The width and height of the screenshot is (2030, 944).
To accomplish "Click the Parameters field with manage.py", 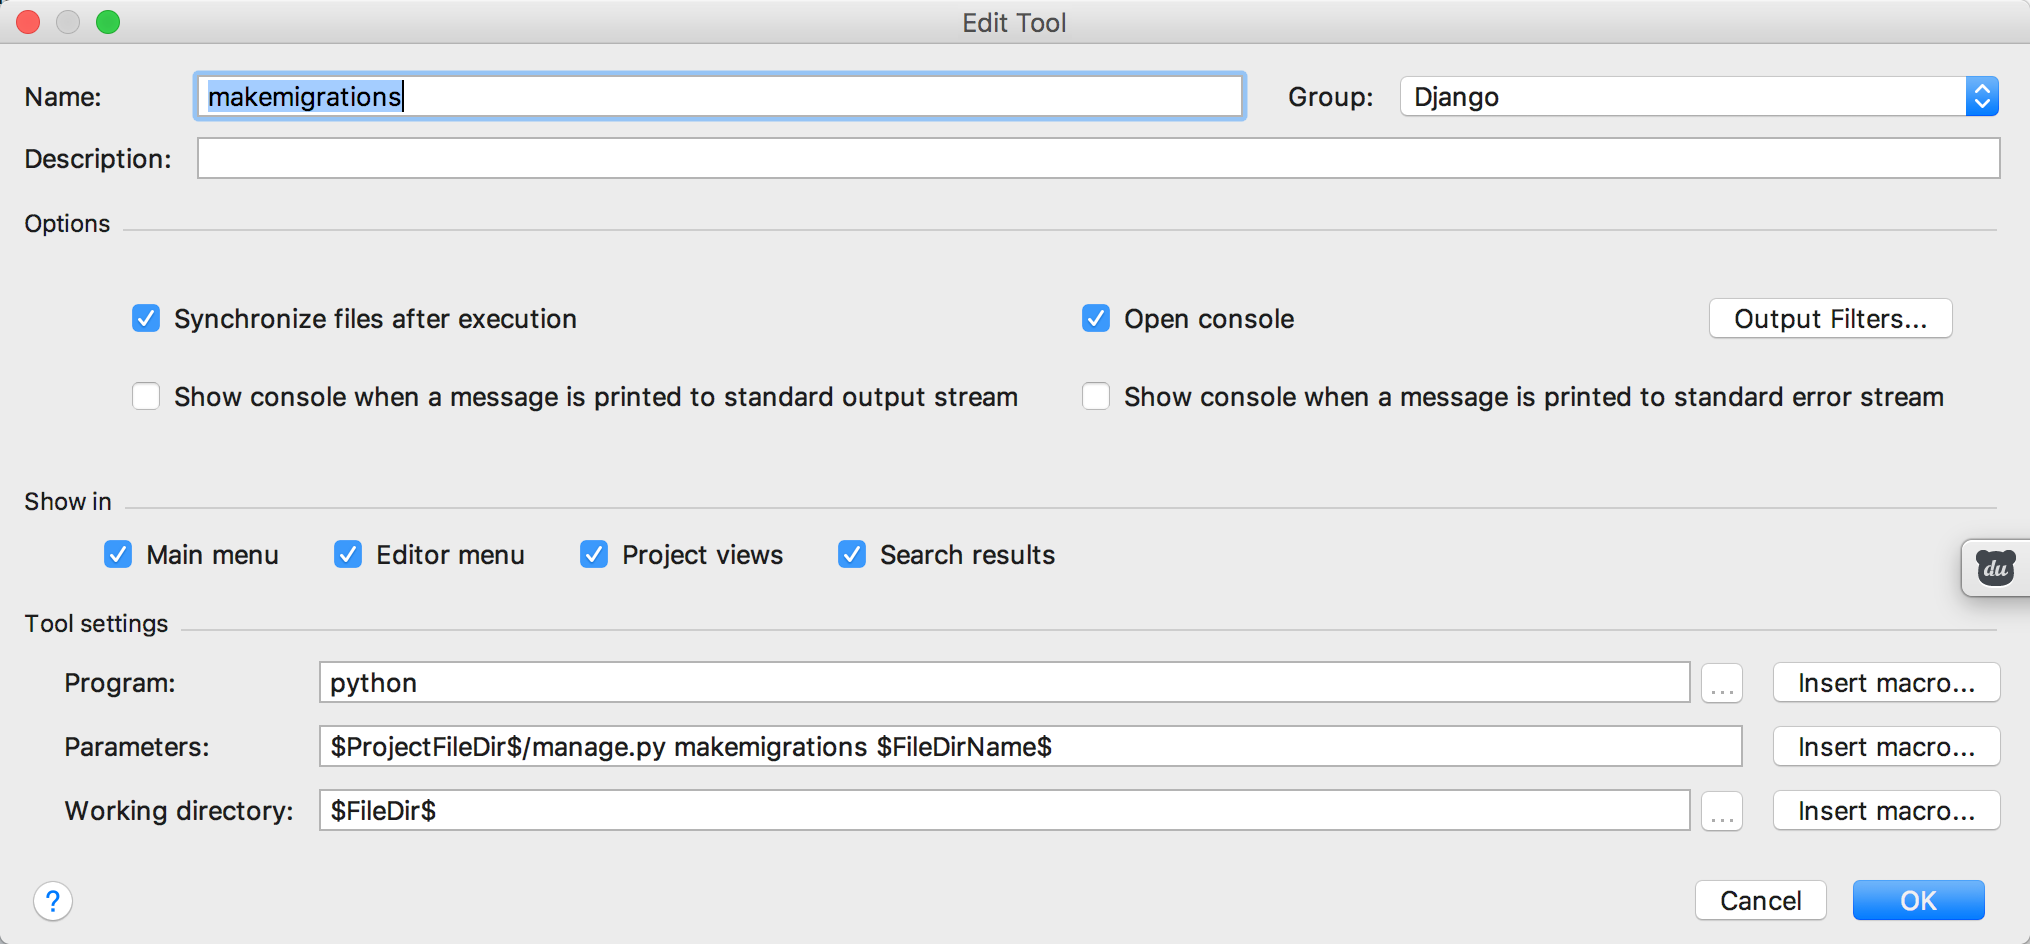I will pyautogui.click(x=1030, y=747).
